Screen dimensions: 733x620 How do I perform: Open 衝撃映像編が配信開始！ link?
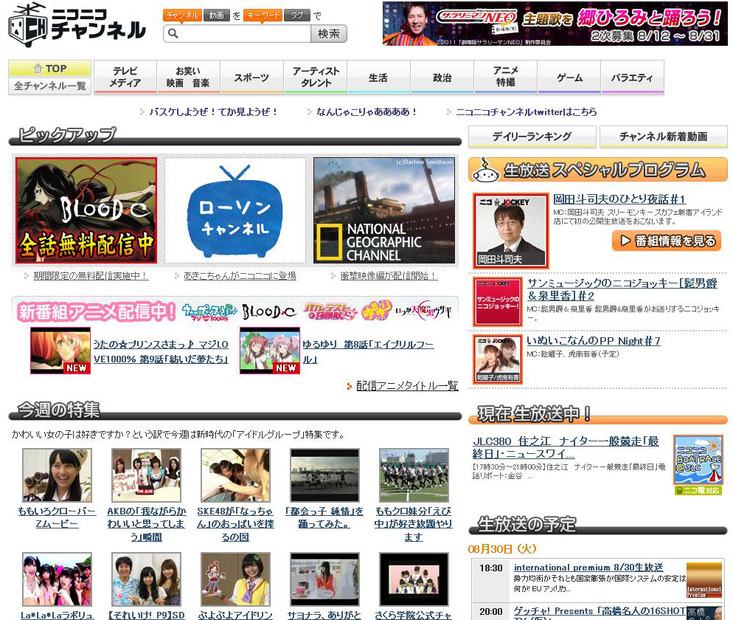point(389,276)
